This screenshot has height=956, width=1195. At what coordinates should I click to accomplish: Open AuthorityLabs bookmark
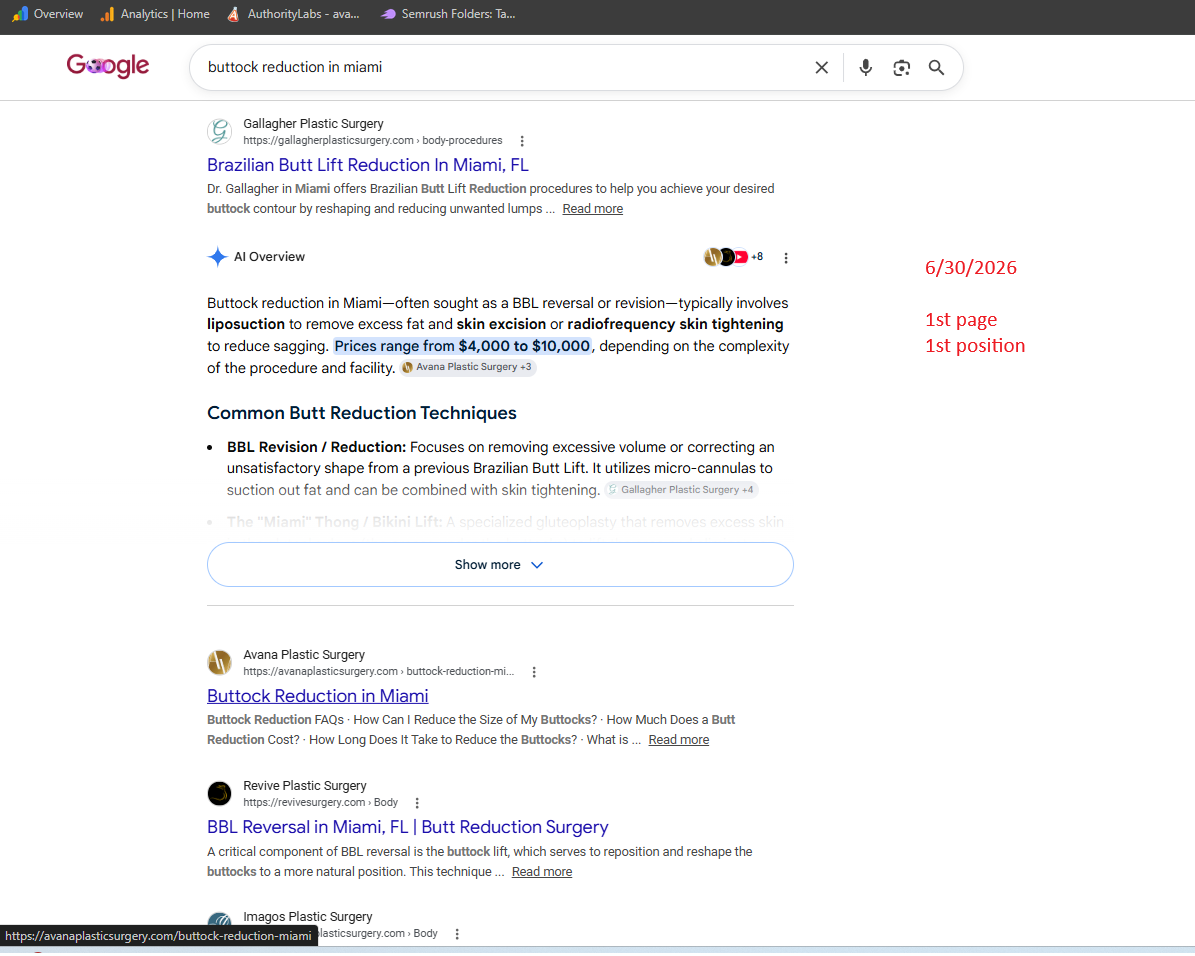point(293,14)
